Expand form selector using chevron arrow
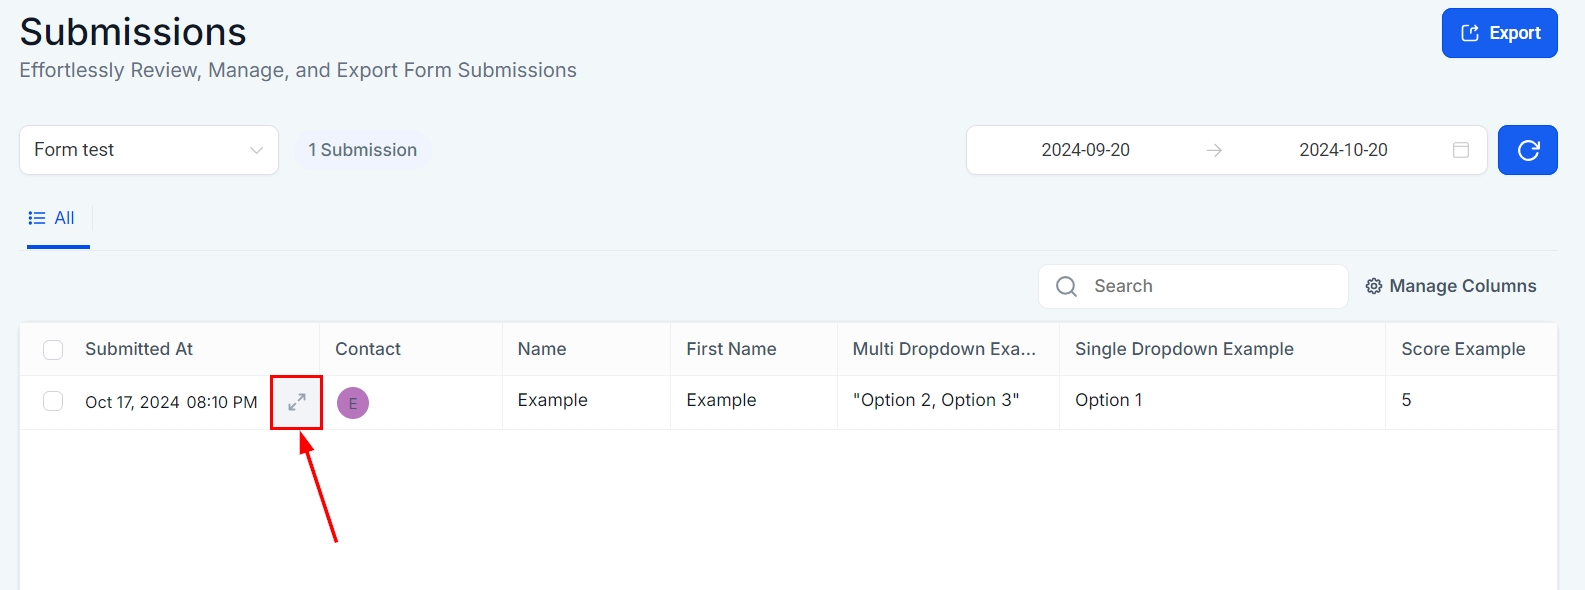 pos(256,150)
